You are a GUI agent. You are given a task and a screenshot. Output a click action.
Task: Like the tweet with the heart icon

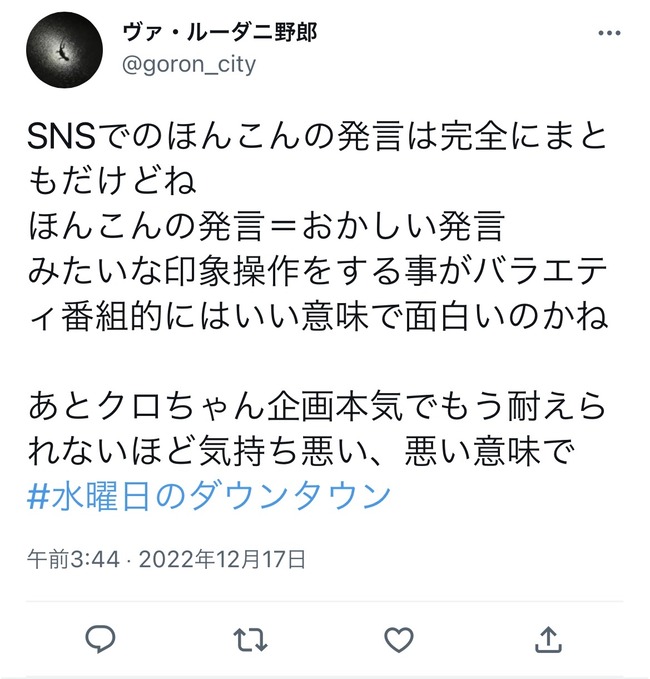[399, 640]
